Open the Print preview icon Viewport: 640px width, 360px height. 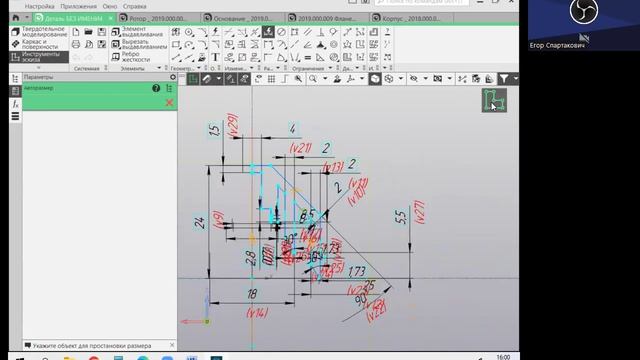click(x=89, y=44)
